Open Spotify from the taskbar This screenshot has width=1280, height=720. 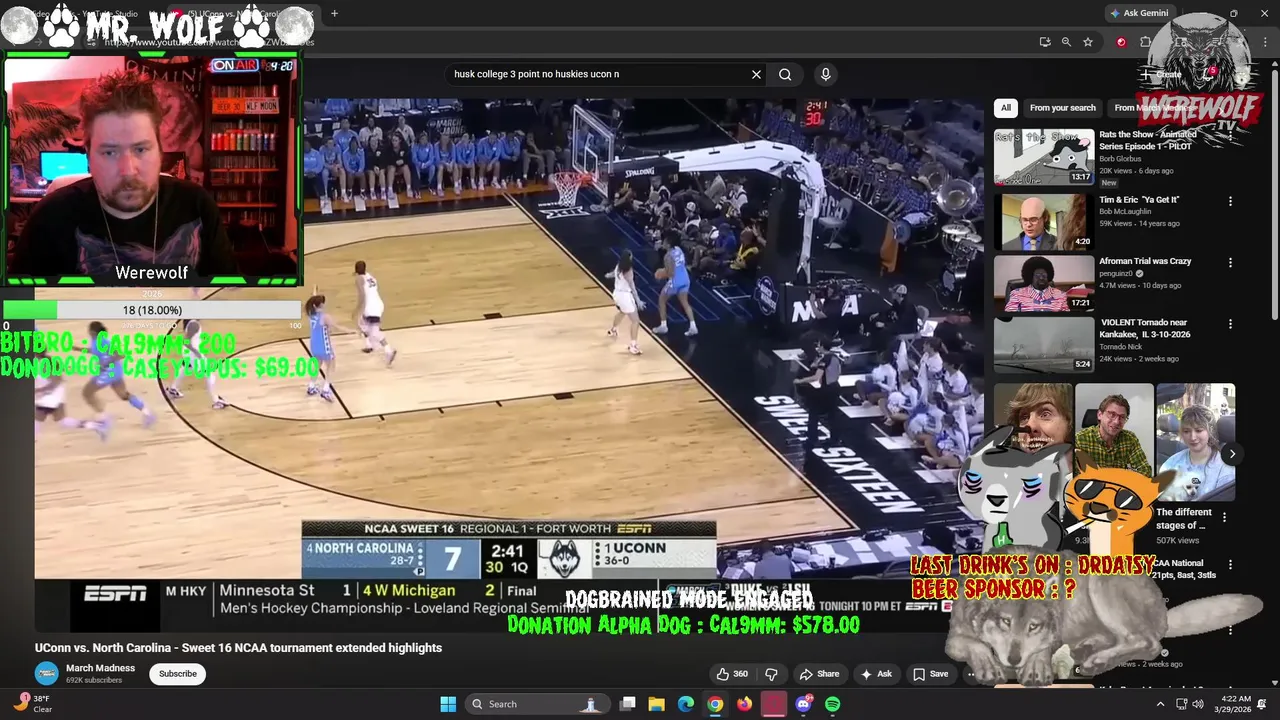[832, 704]
